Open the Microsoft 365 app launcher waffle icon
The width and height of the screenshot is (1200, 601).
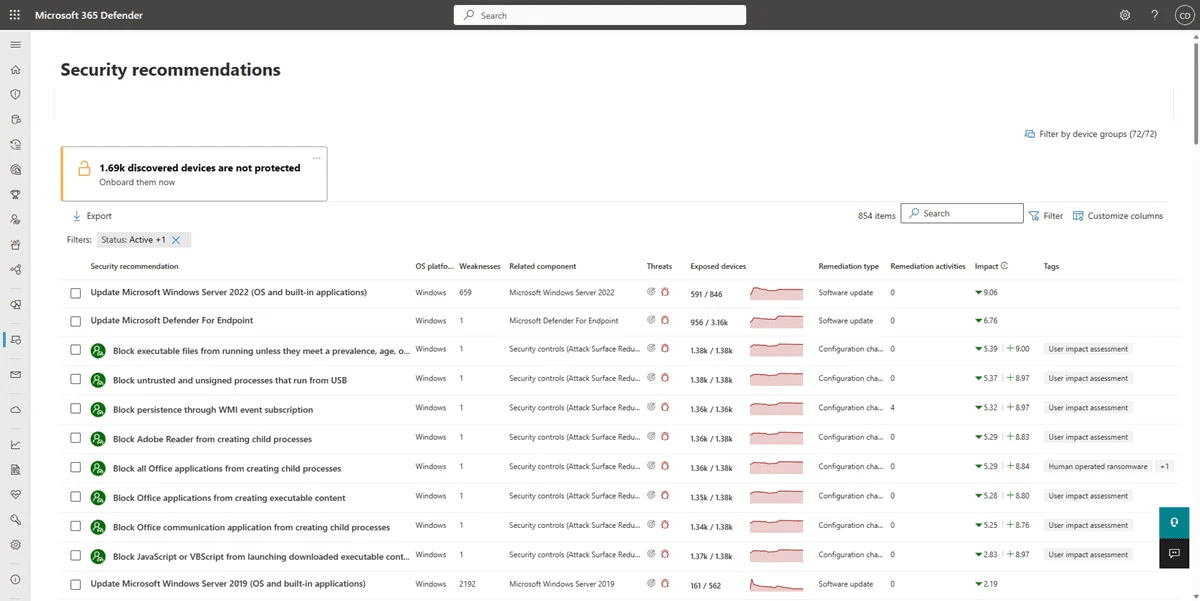(15, 15)
